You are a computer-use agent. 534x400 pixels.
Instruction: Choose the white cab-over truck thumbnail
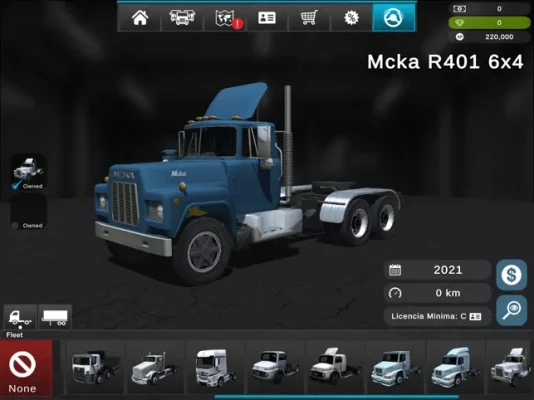(x=215, y=367)
